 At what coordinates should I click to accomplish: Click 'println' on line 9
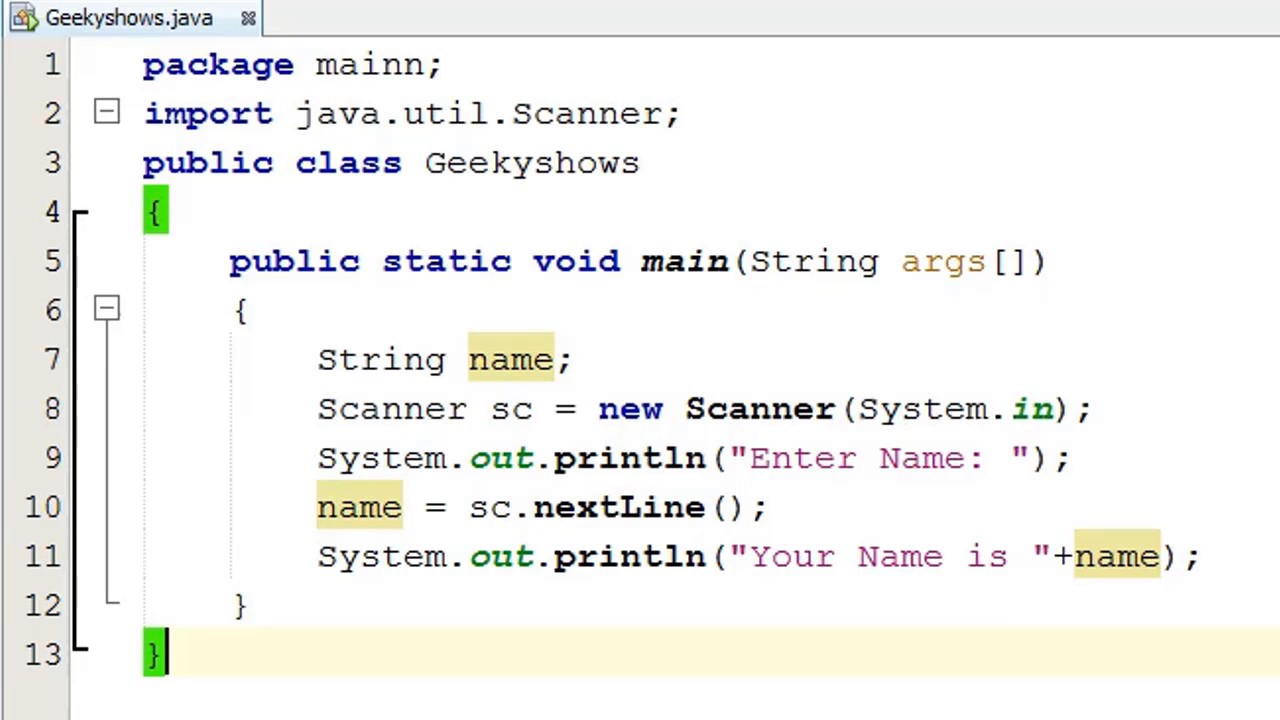tap(629, 459)
